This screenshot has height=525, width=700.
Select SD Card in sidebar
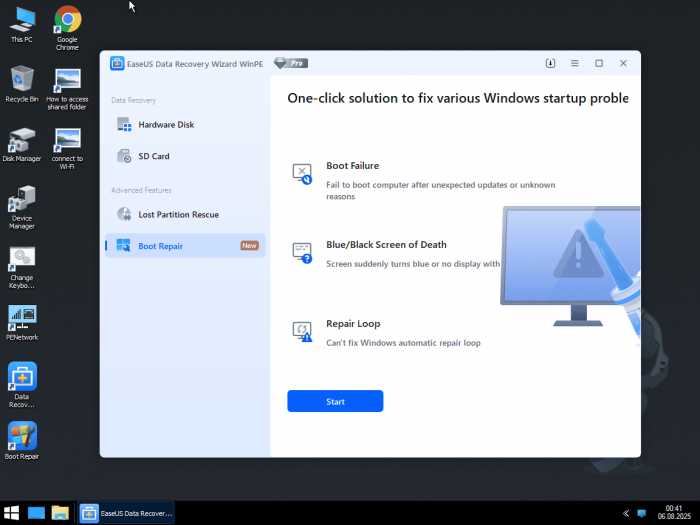[x=185, y=156]
